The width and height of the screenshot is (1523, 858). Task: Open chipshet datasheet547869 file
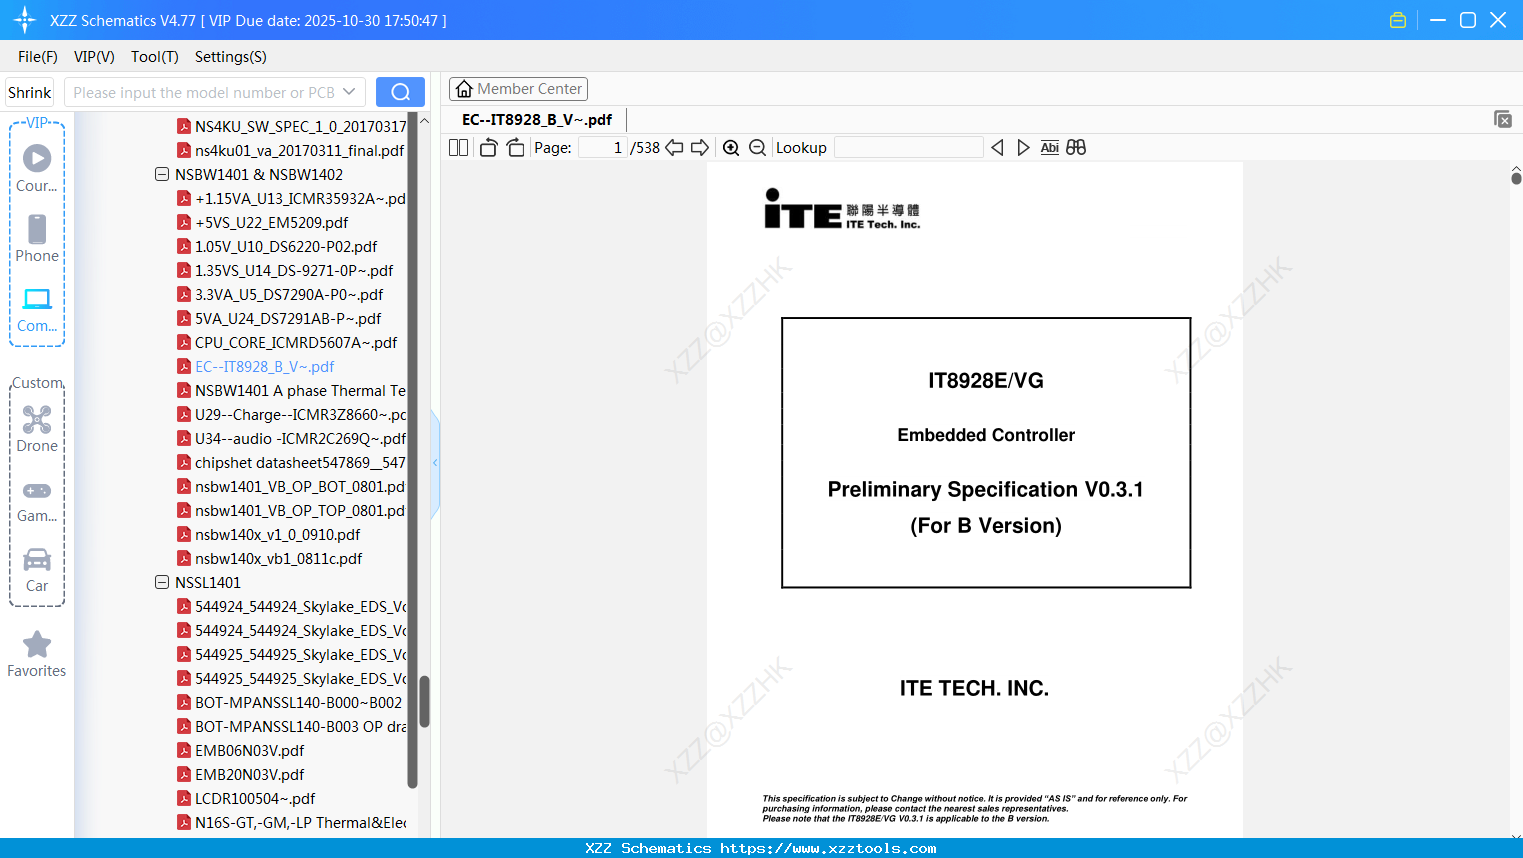[x=301, y=462]
